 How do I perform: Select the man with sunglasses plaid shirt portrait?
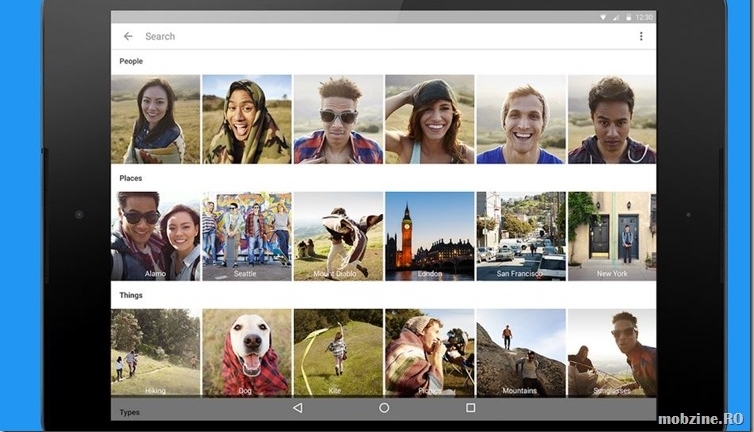click(x=338, y=119)
